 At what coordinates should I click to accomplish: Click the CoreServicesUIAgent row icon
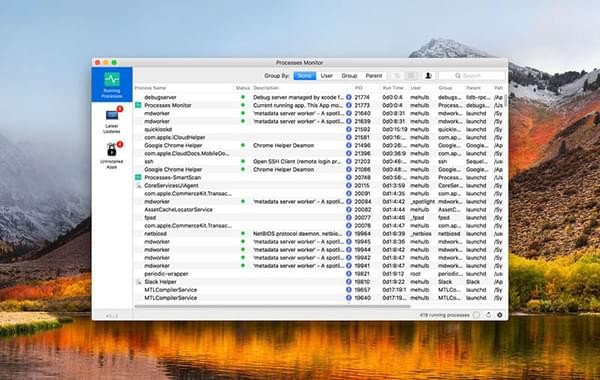click(139, 186)
